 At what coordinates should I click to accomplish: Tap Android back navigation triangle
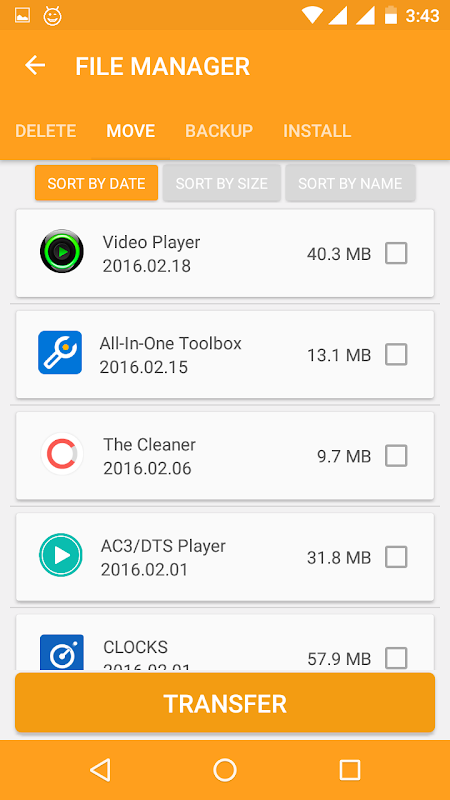tap(100, 770)
